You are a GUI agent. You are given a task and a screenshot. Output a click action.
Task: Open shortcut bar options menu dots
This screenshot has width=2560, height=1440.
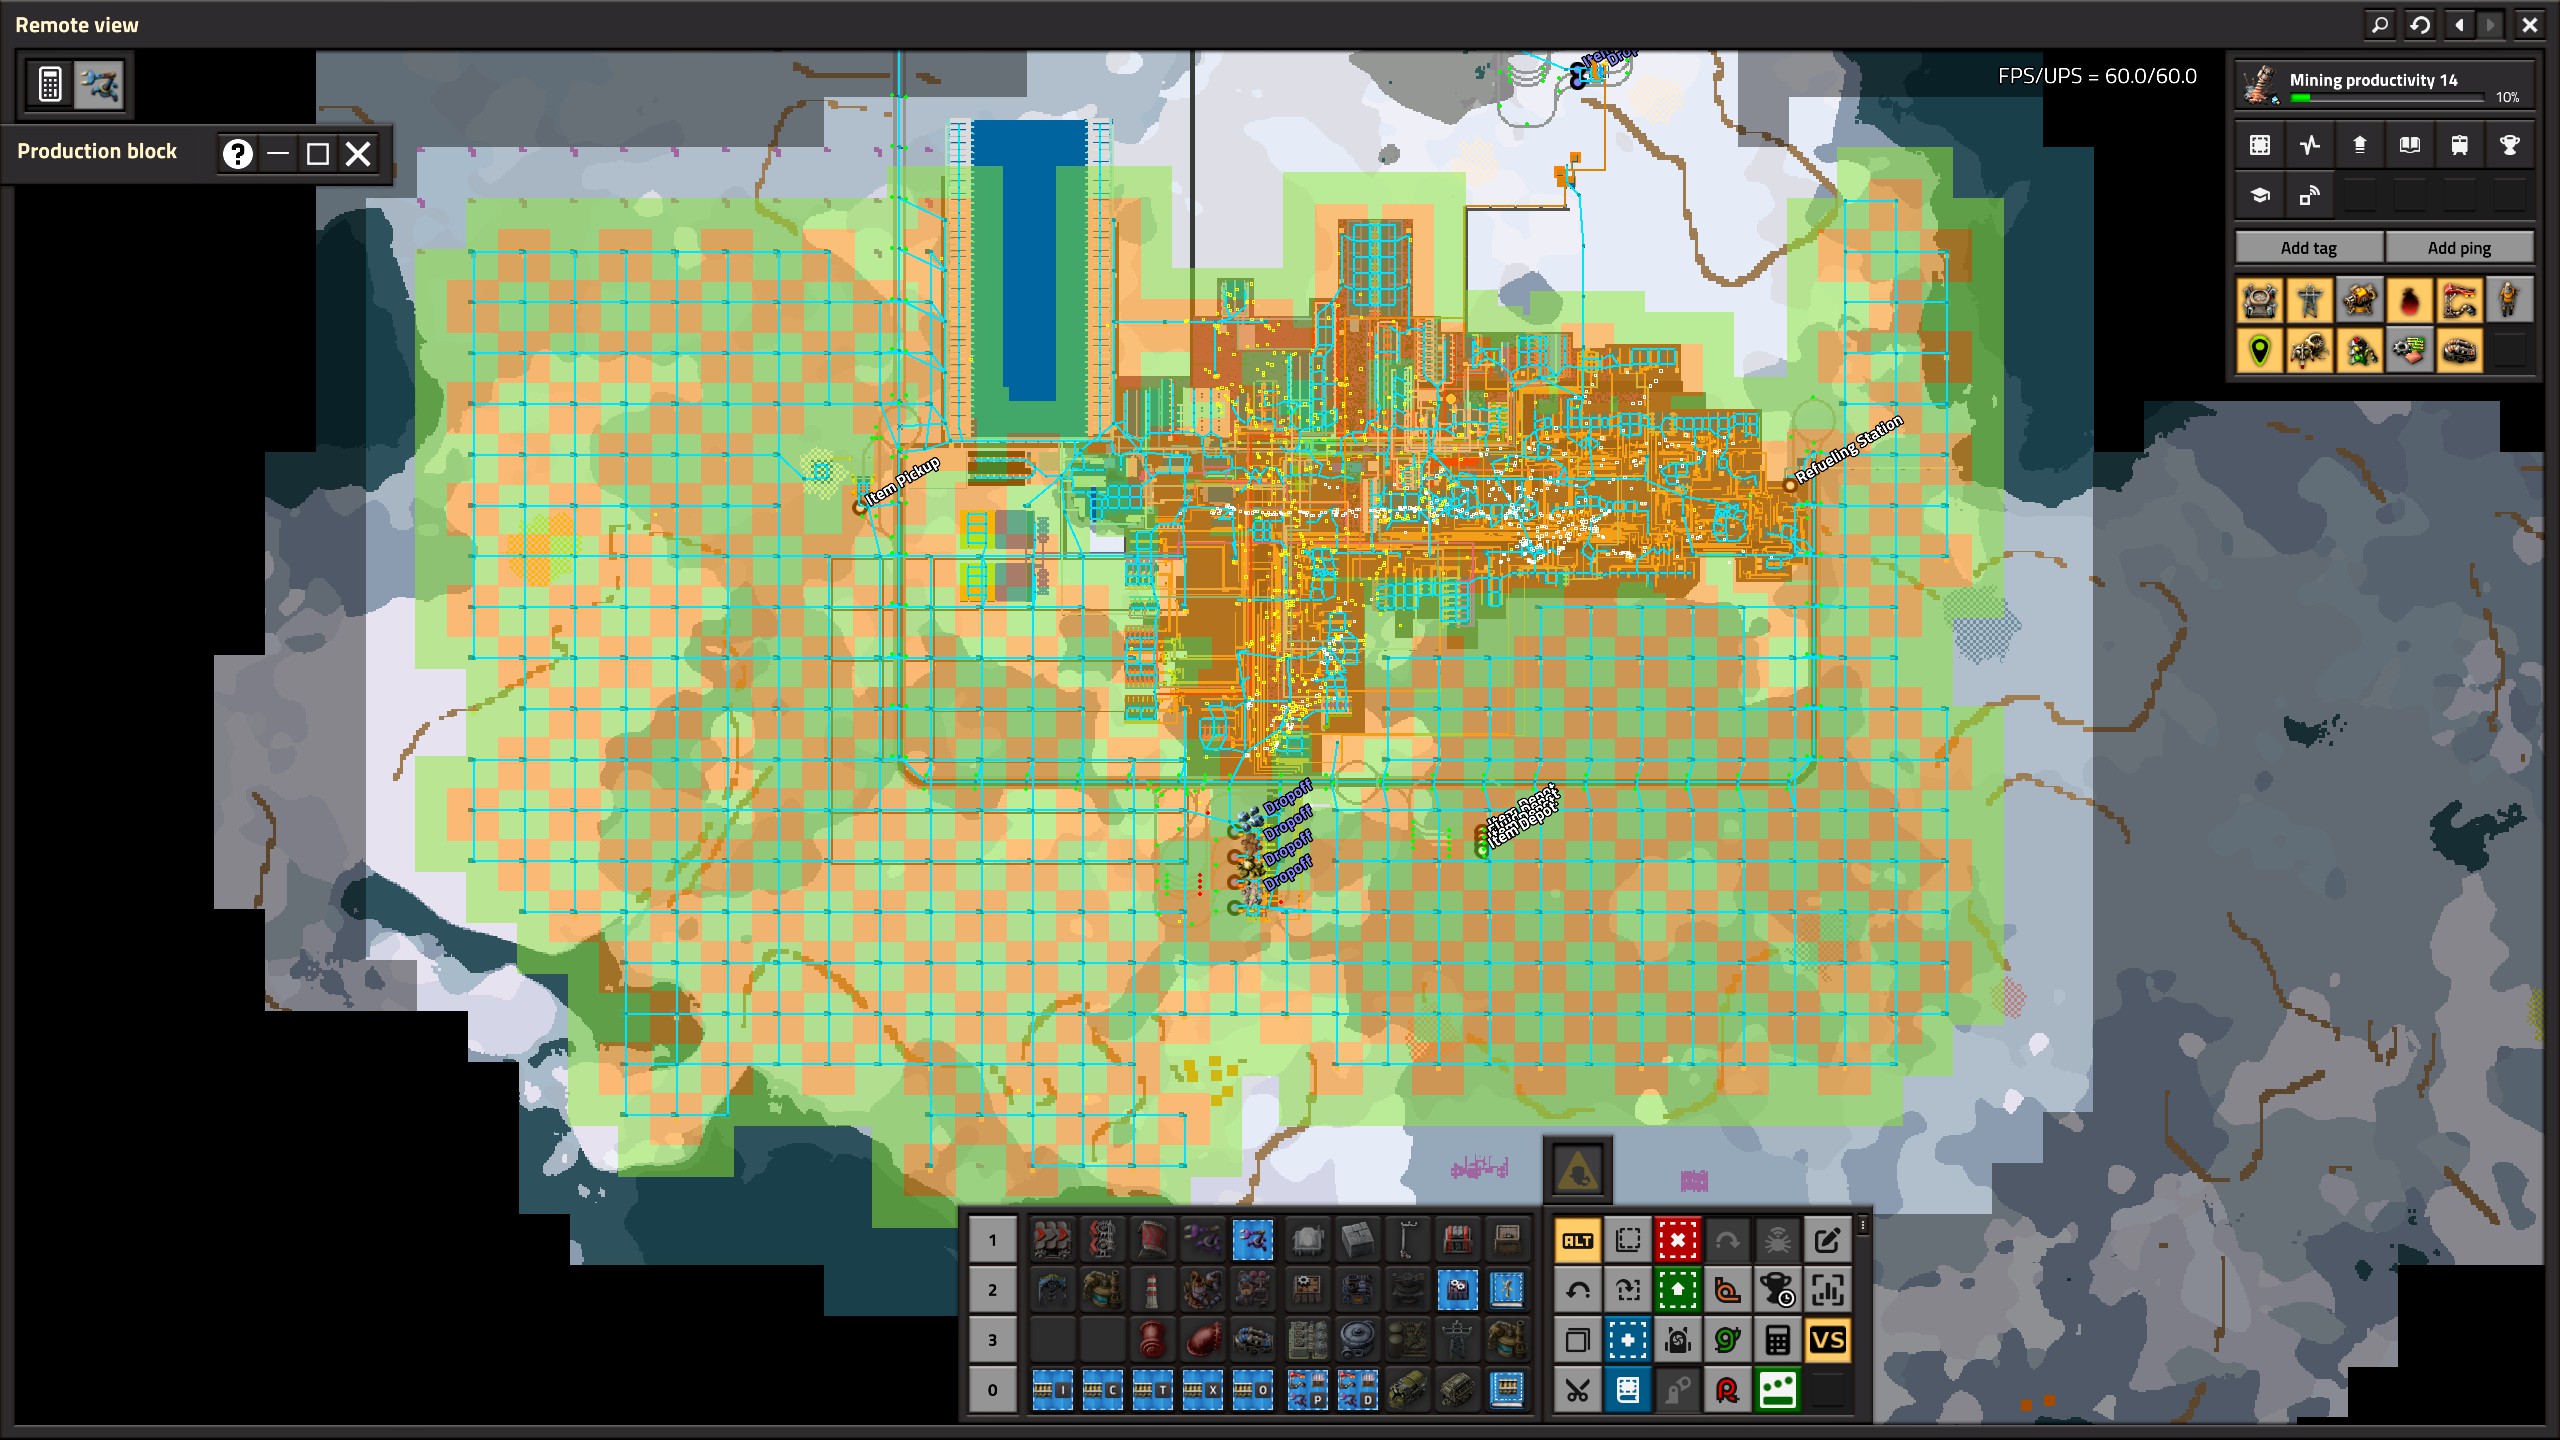tap(1862, 1224)
